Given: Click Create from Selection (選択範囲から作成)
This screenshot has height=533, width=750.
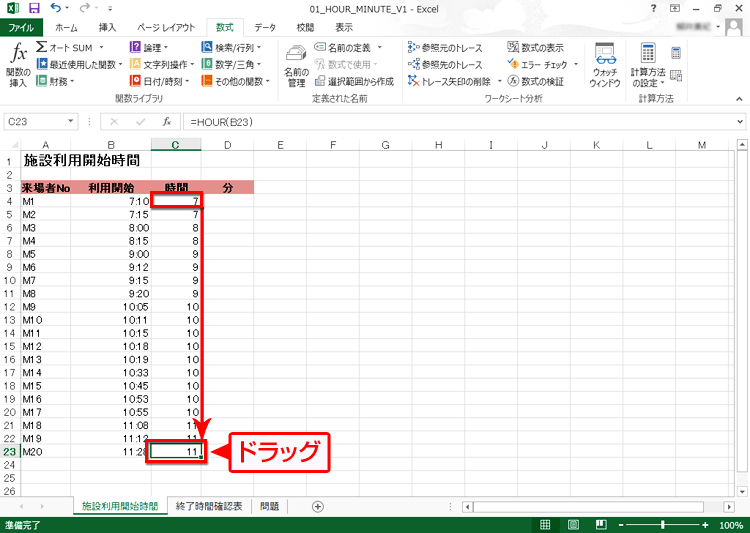Looking at the screenshot, I should pos(354,81).
